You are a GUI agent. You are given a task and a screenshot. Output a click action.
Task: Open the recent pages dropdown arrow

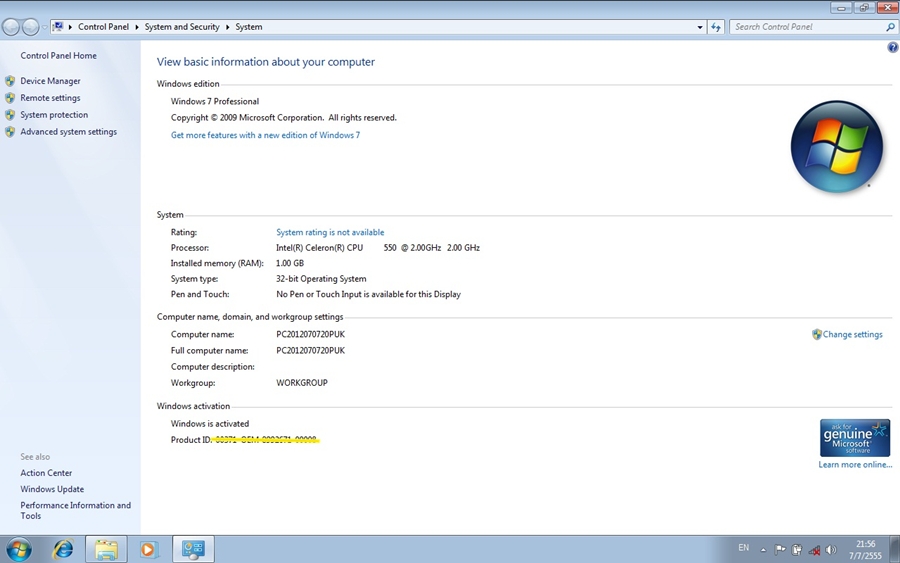coord(44,27)
